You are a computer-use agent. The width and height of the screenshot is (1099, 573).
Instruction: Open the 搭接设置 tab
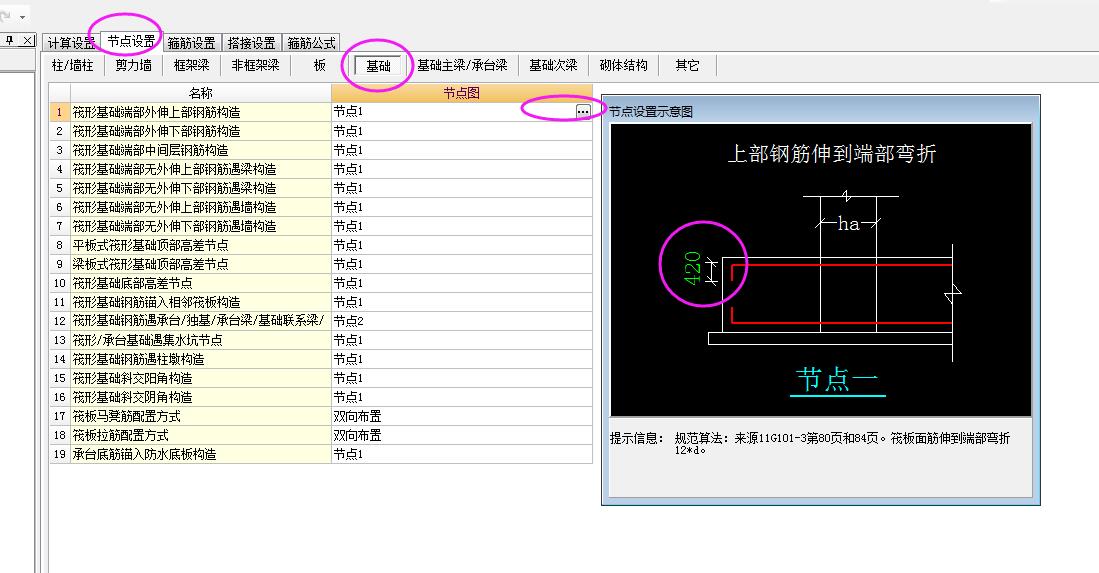252,43
